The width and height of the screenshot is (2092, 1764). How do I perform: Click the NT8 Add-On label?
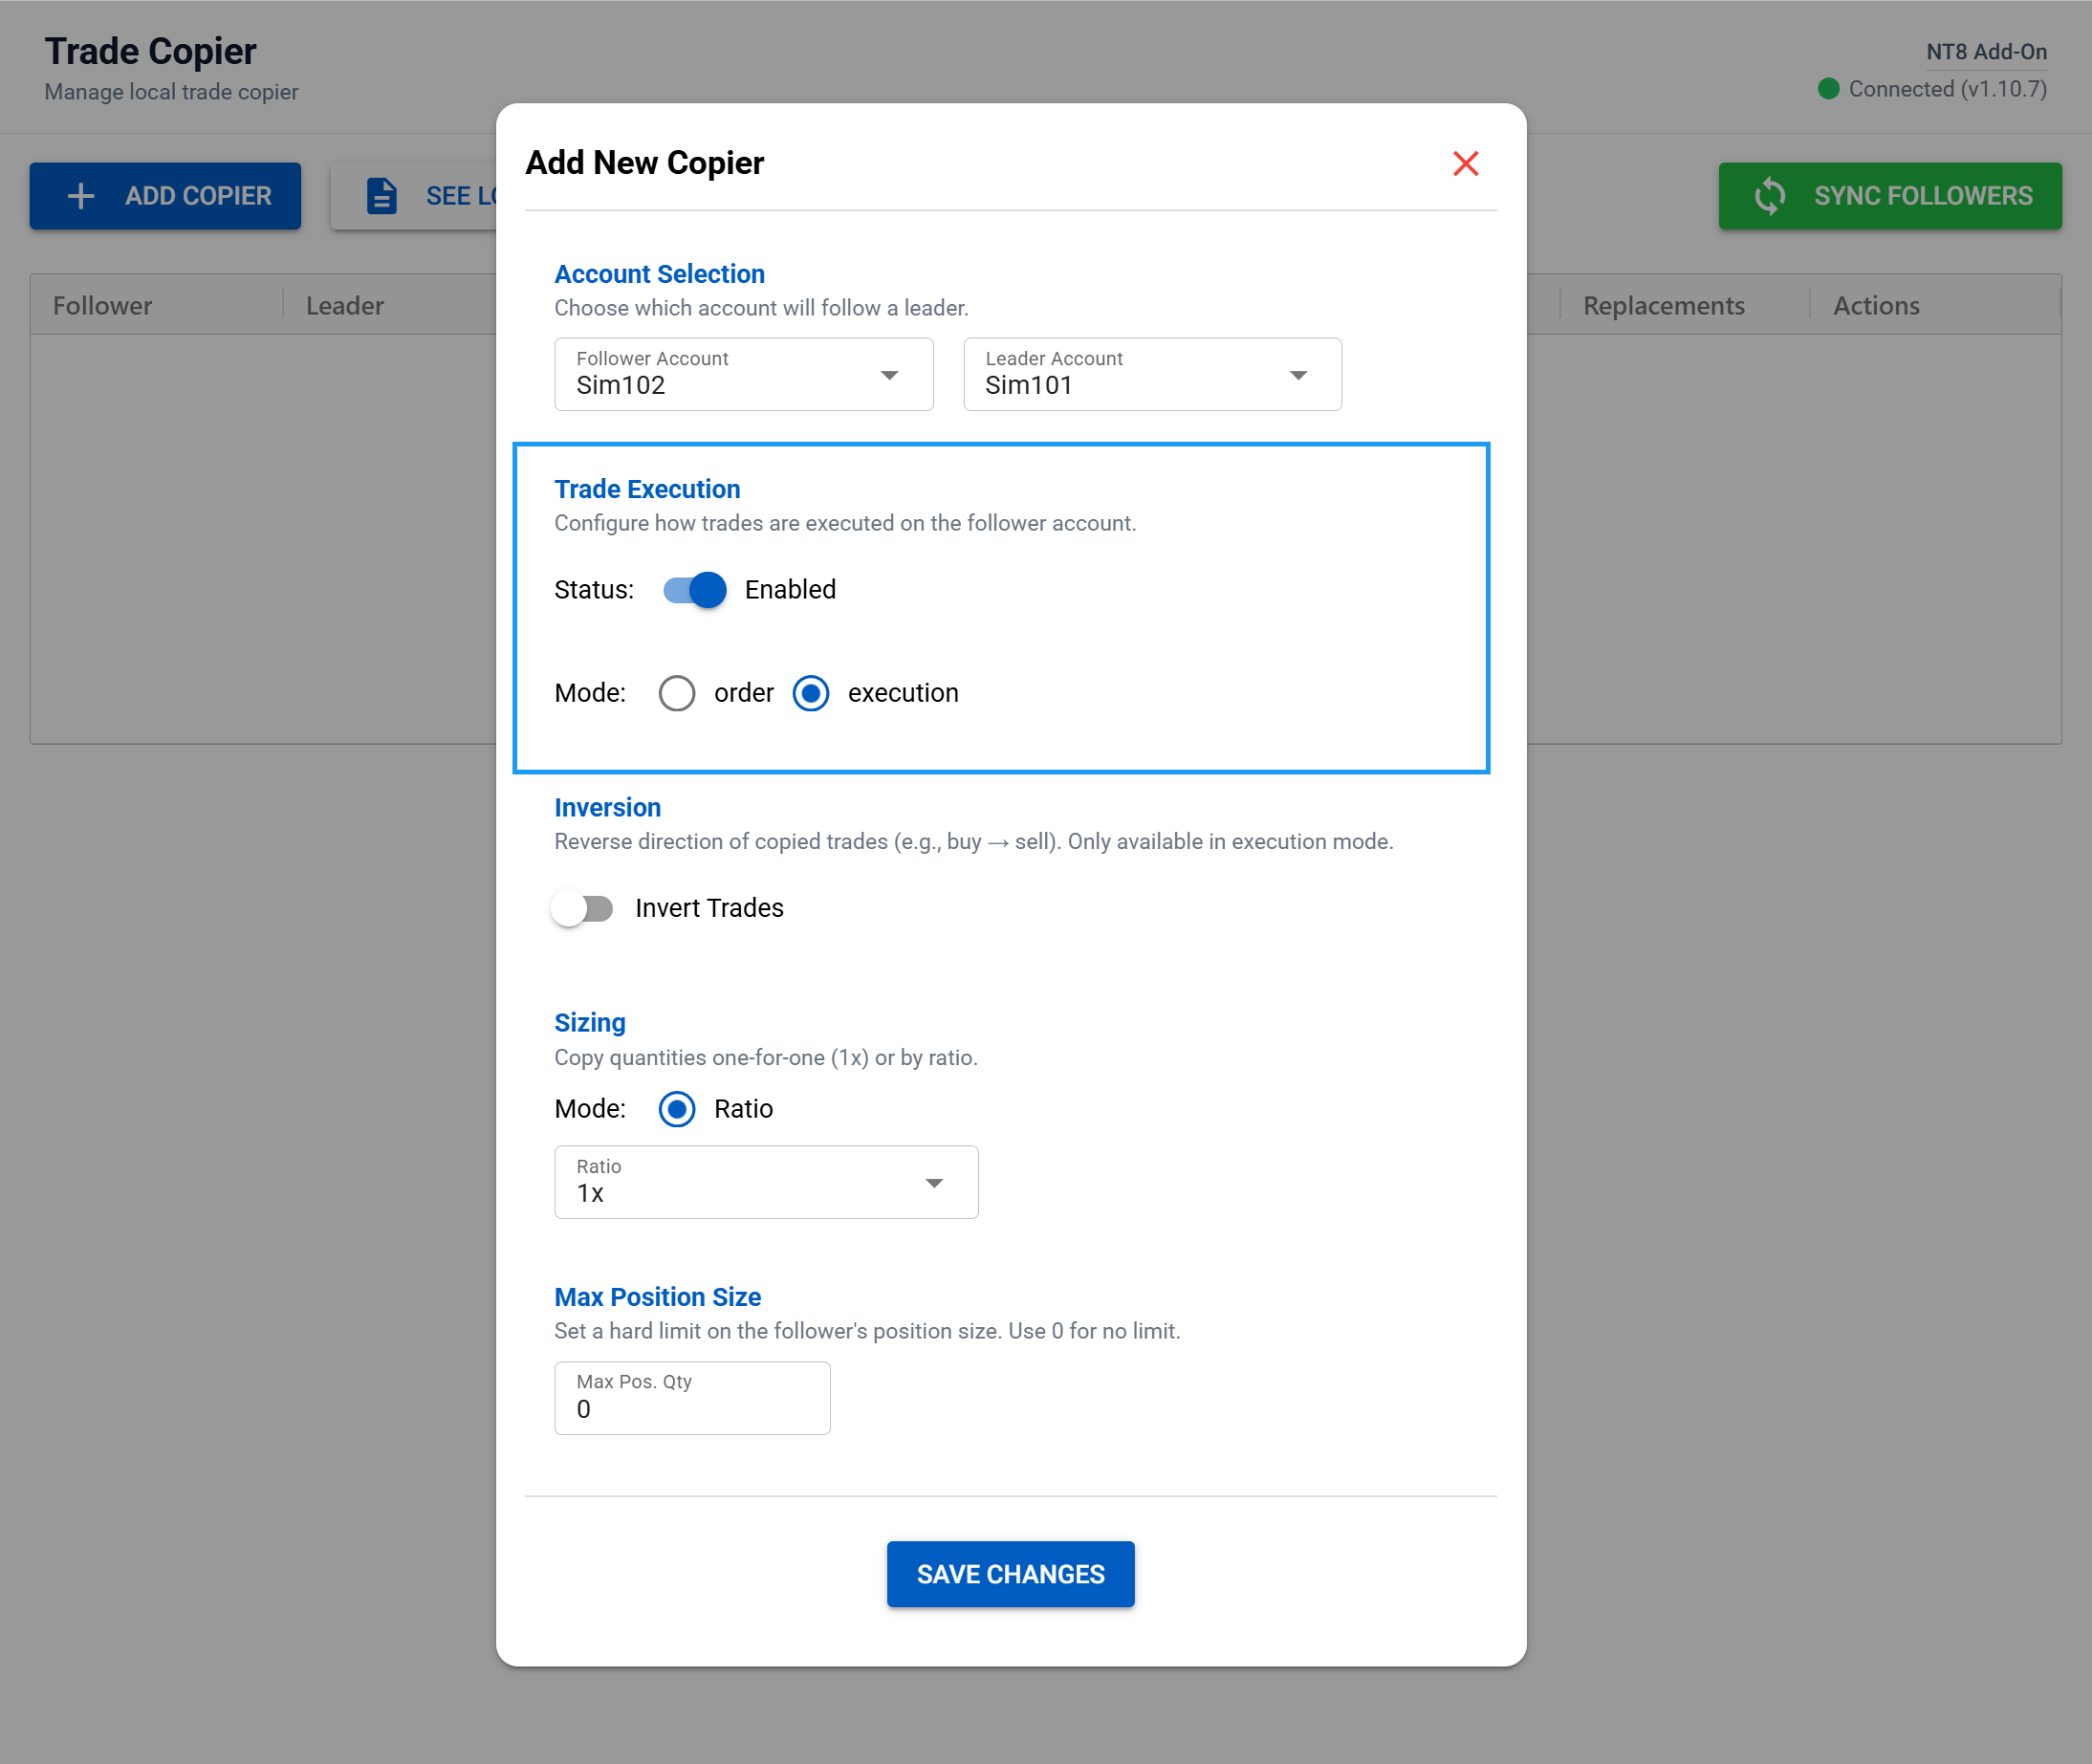coord(1986,52)
